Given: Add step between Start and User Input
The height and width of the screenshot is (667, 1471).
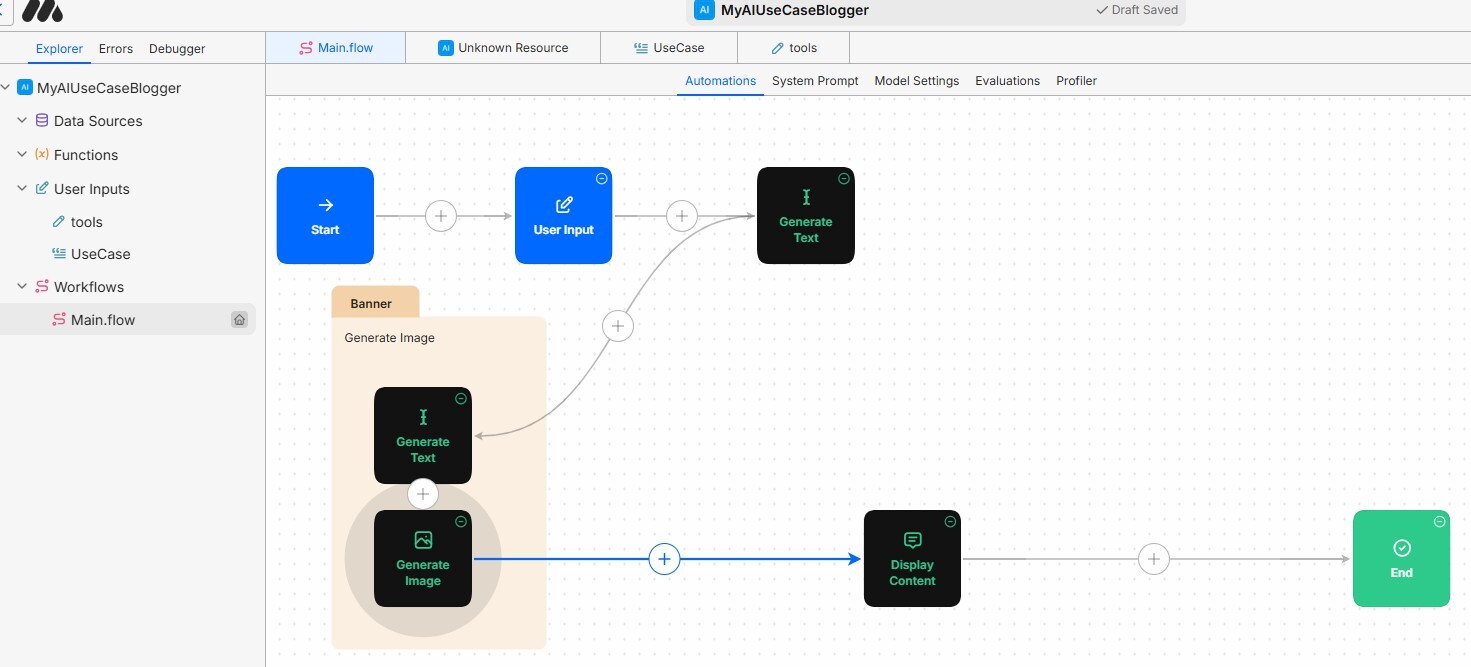Looking at the screenshot, I should (441, 216).
